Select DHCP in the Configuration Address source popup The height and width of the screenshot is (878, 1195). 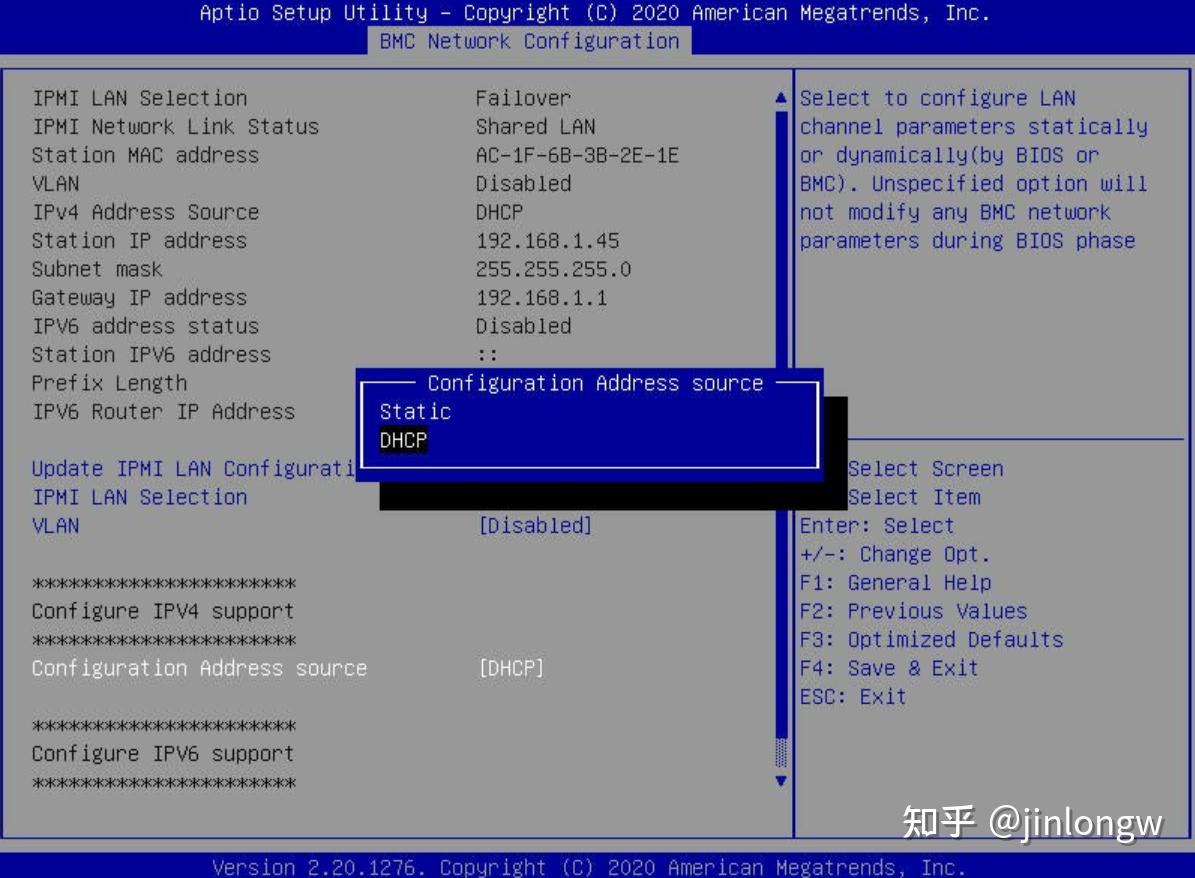coord(402,440)
